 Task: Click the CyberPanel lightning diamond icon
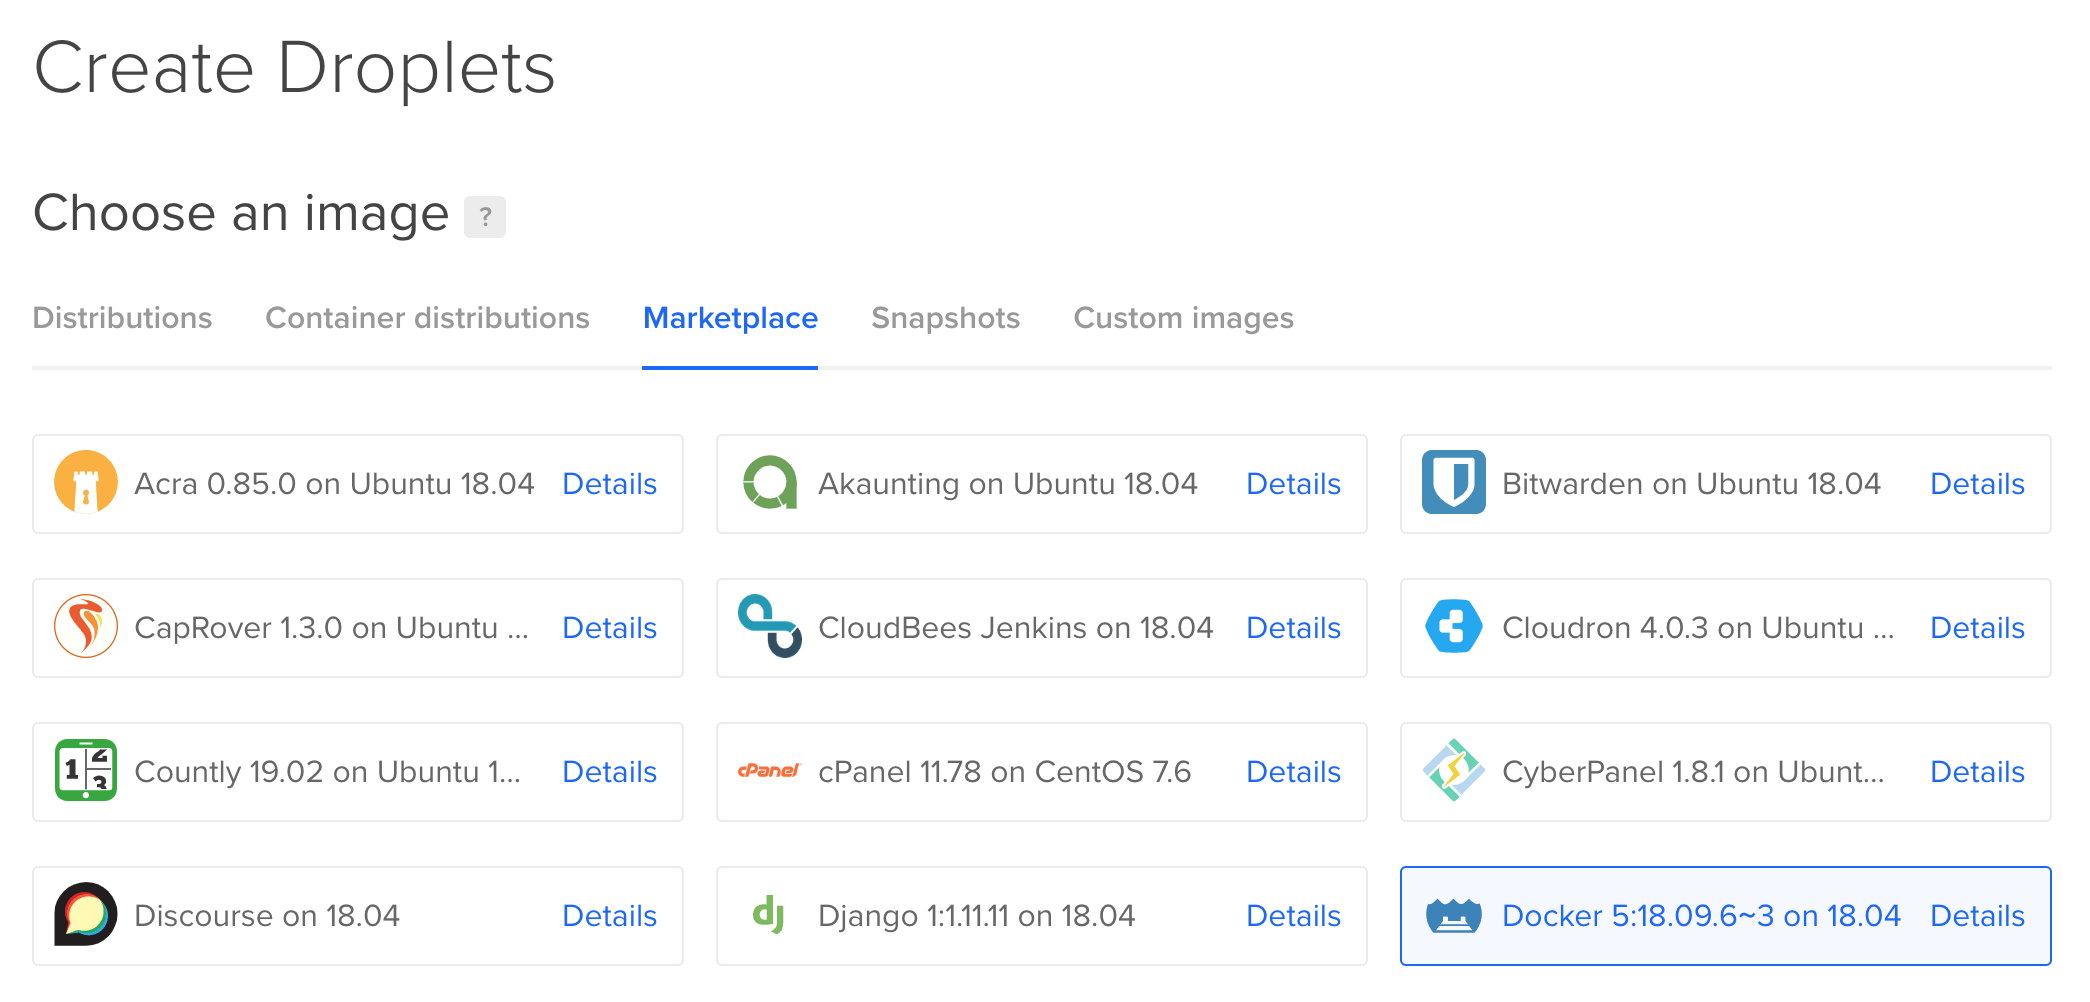1454,770
